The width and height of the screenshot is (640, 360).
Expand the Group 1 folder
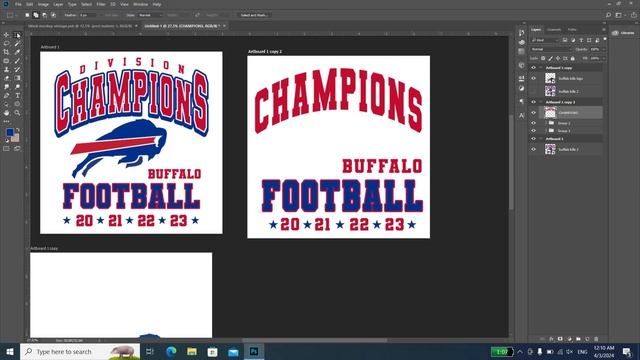(546, 131)
